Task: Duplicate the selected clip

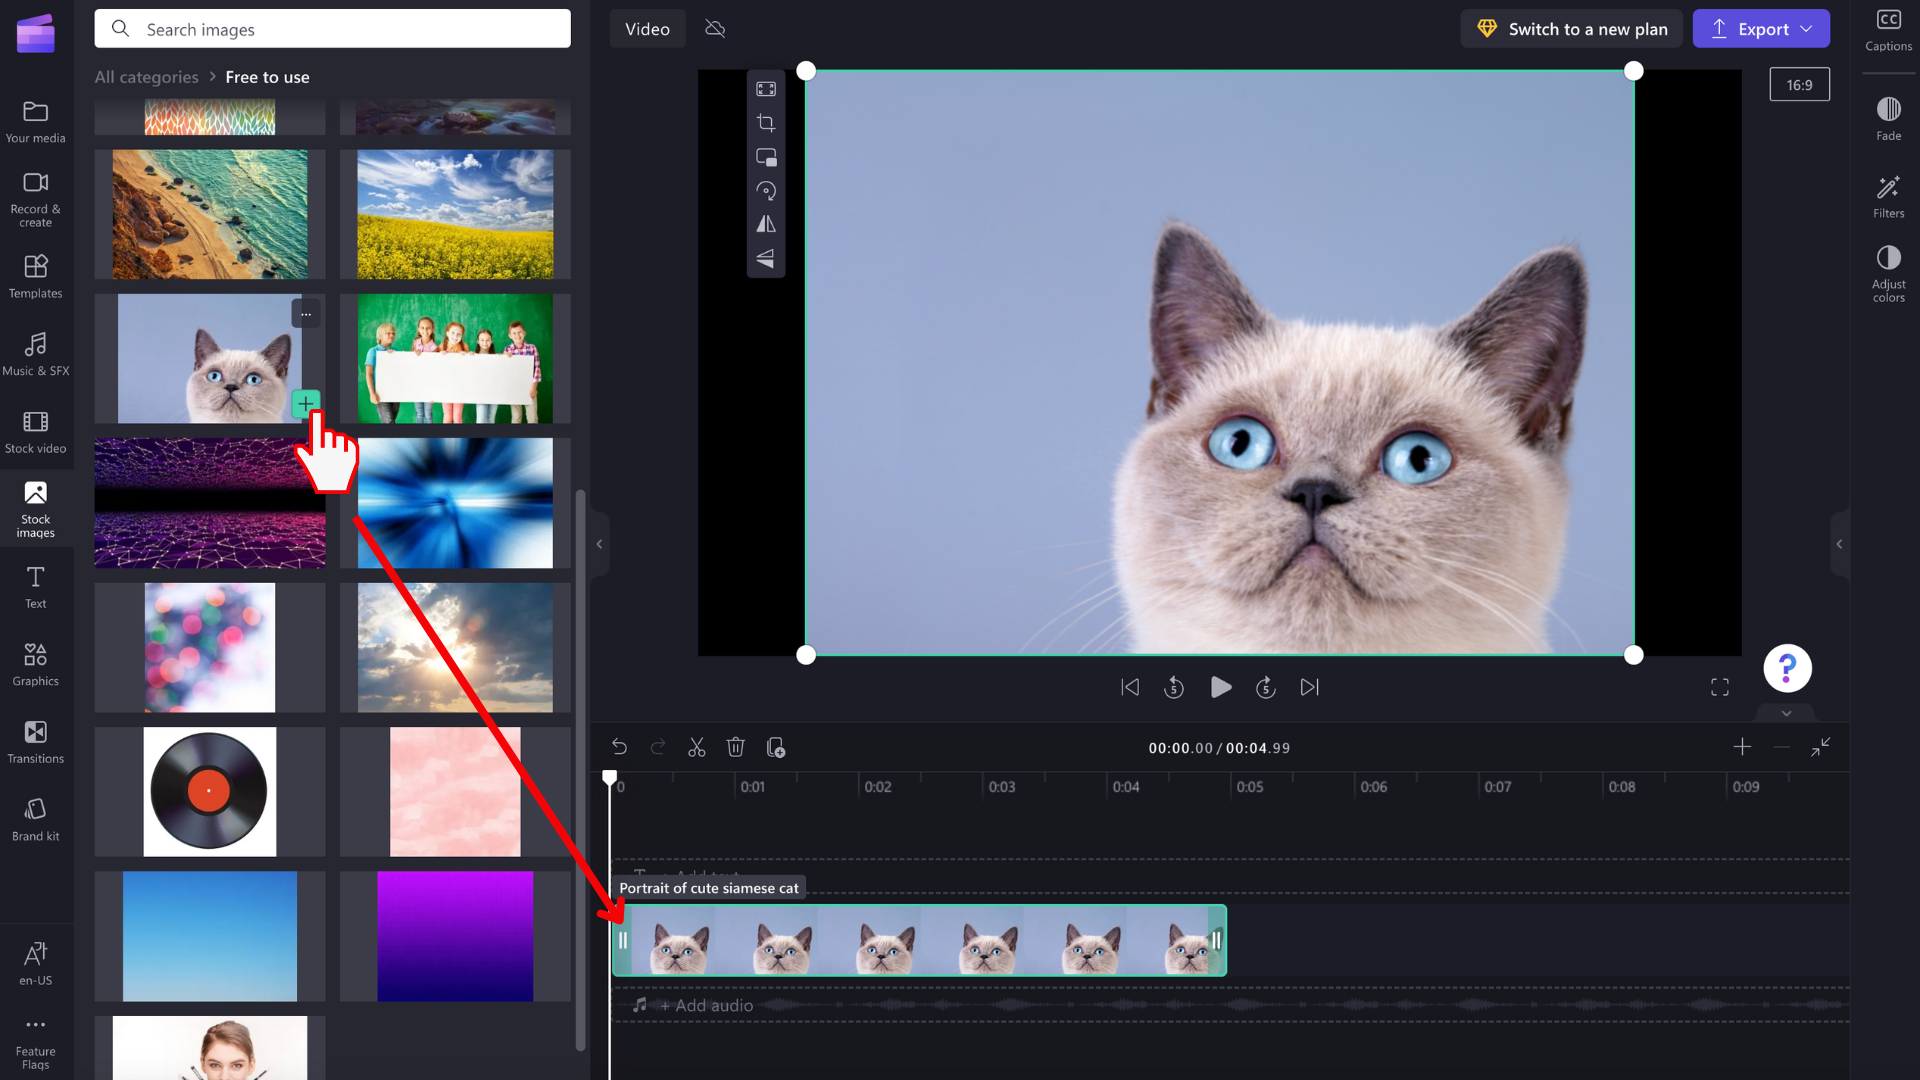Action: coord(775,747)
